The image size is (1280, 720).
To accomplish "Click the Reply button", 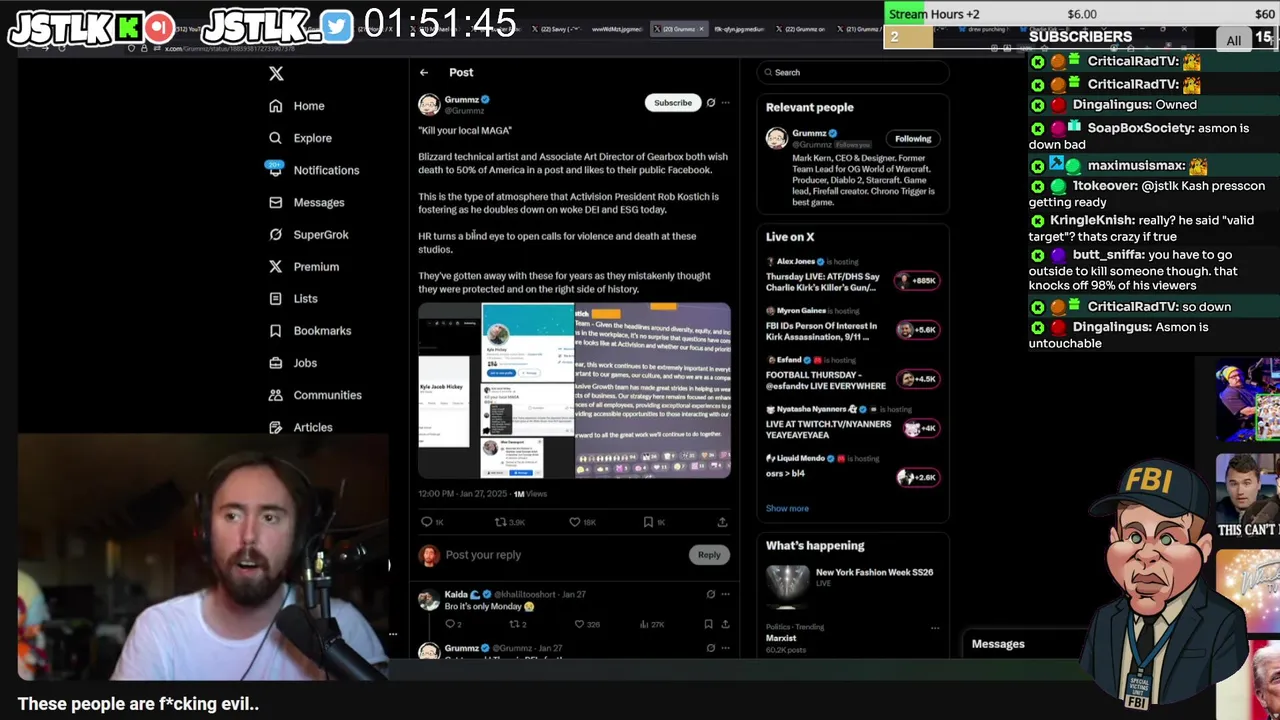I will click(709, 555).
